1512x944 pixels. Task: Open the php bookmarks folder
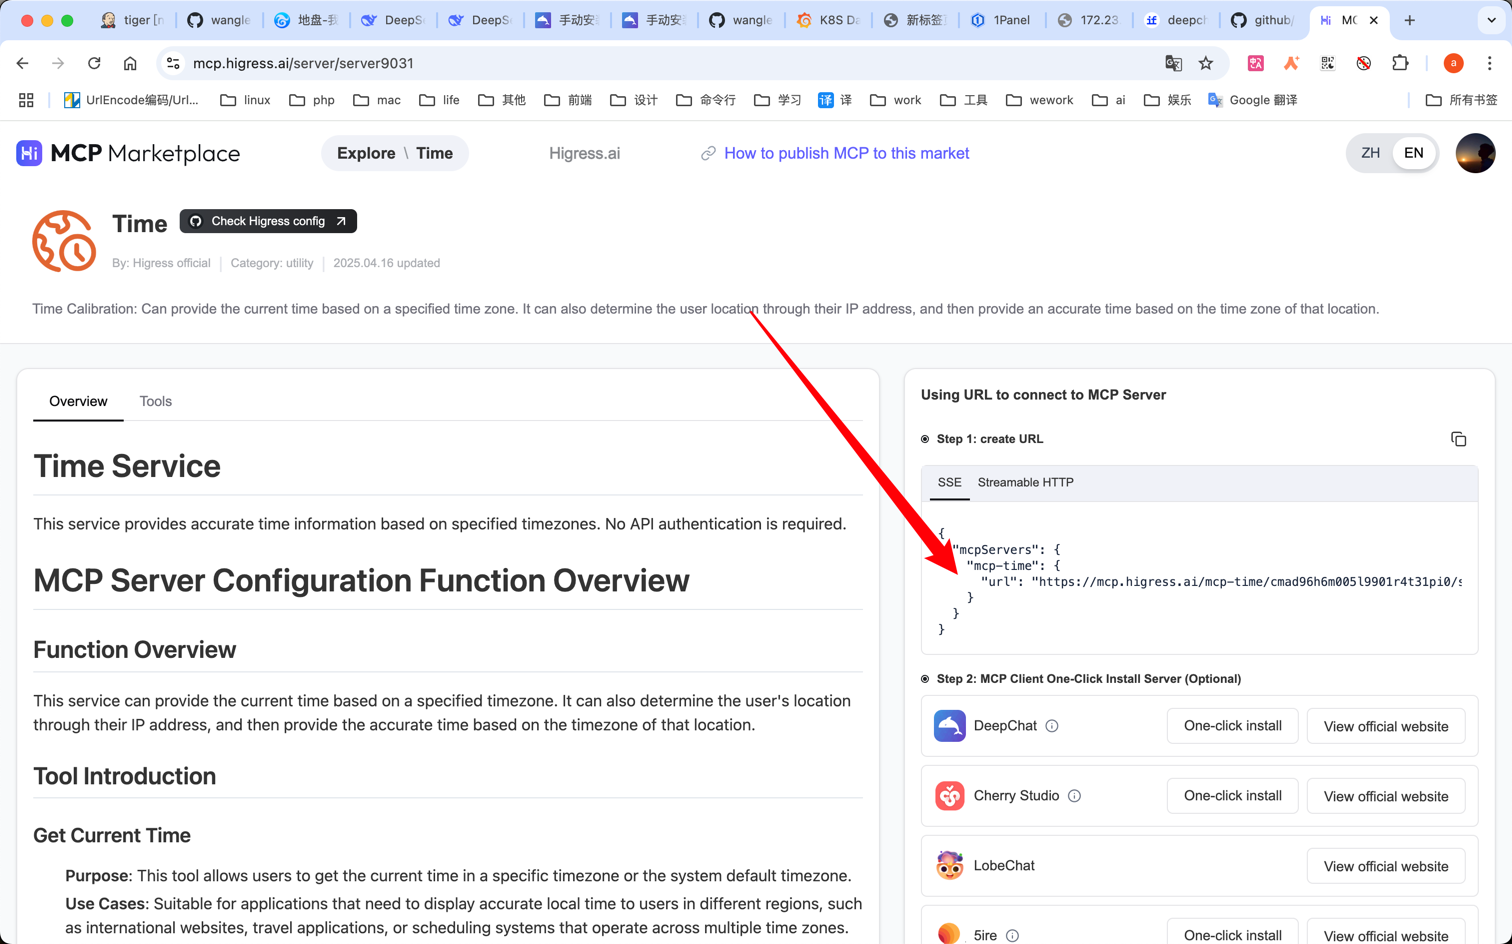(311, 100)
